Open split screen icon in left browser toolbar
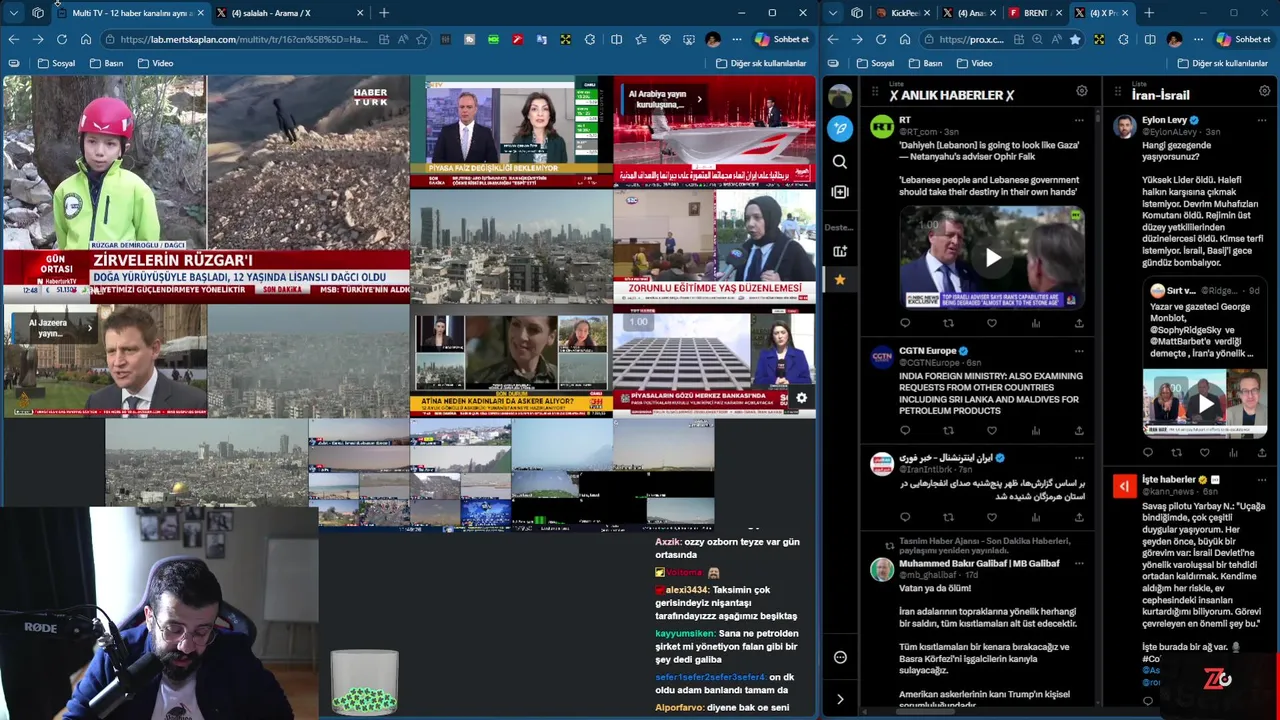Image resolution: width=1280 pixels, height=720 pixels. click(616, 39)
